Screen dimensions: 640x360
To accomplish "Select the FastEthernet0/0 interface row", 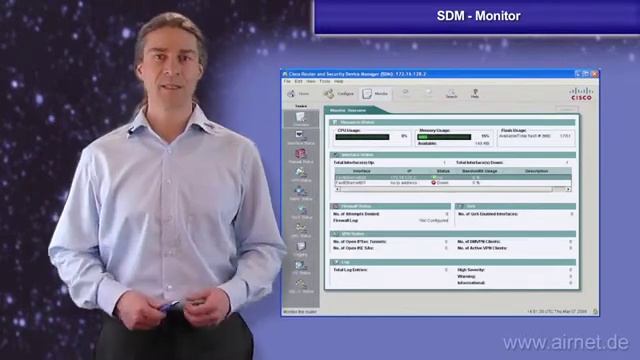I will coord(453,178).
